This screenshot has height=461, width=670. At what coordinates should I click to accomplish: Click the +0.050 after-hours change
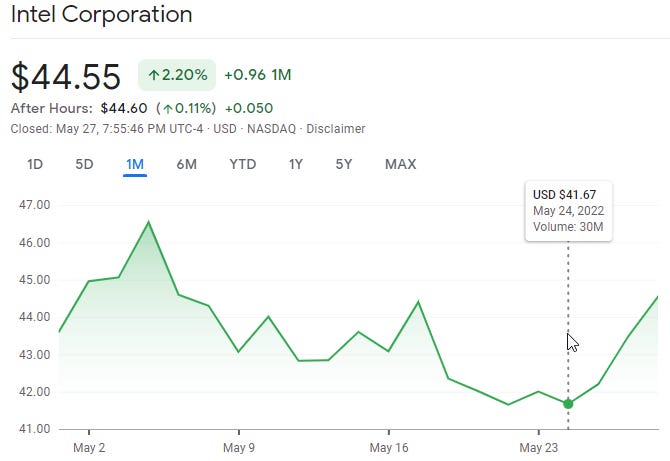(249, 108)
